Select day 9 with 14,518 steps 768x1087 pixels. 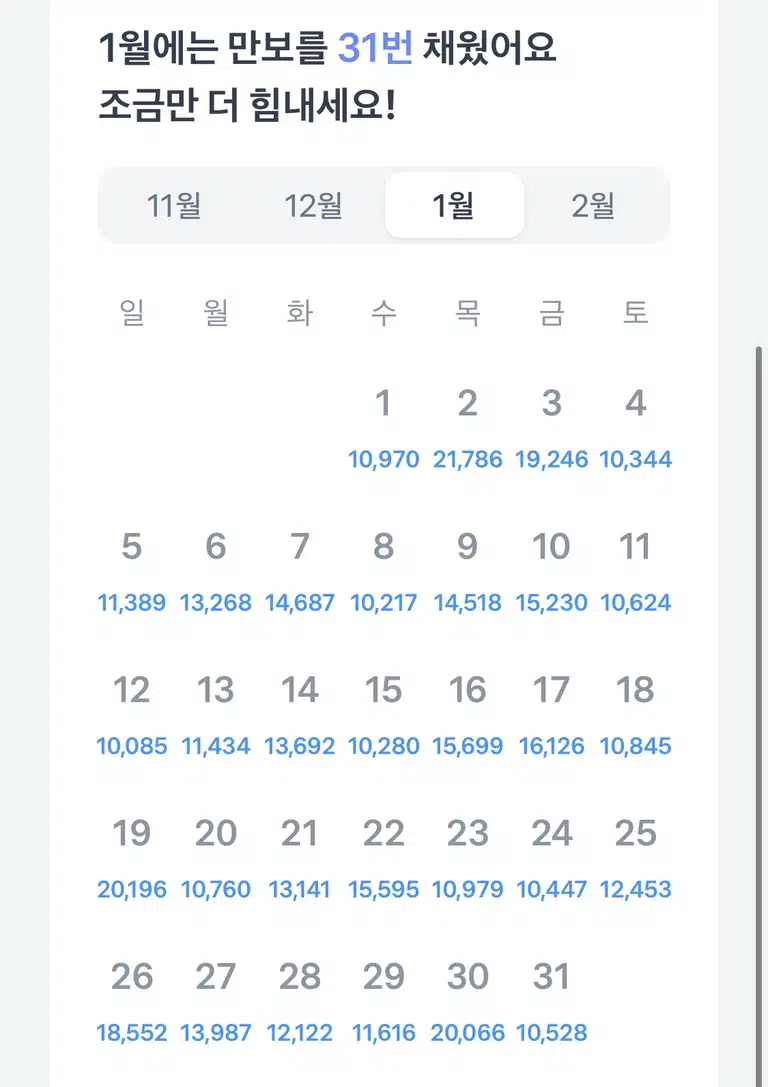(x=467, y=572)
